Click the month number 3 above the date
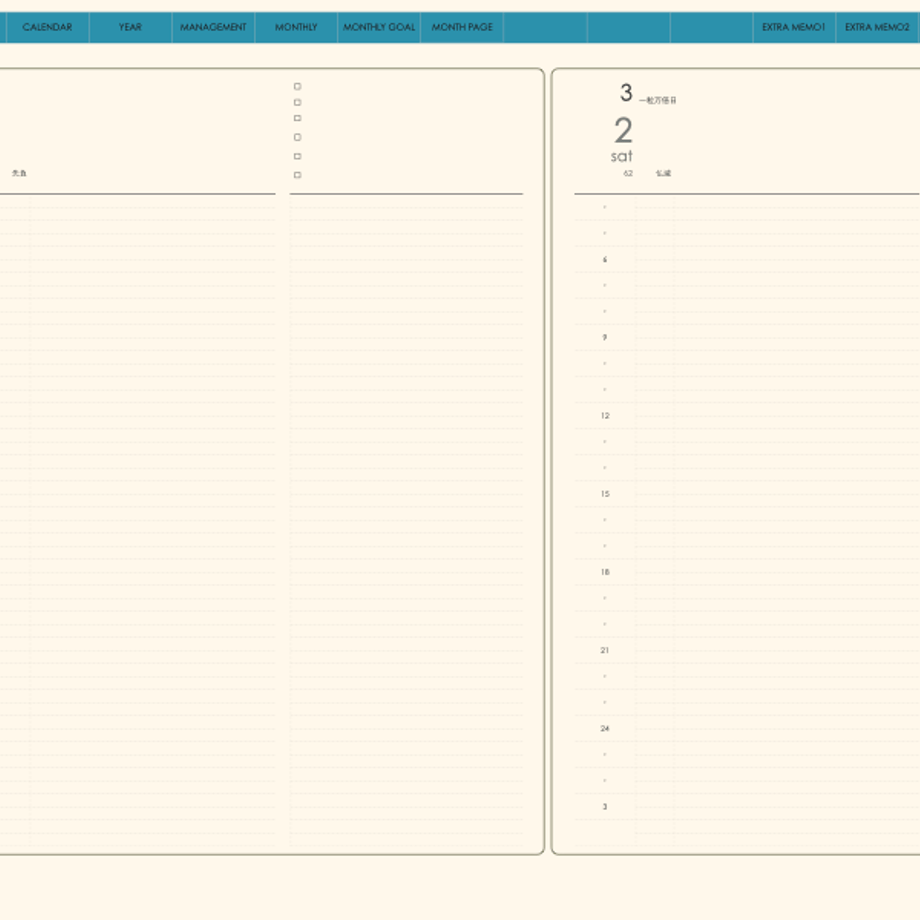 pos(626,93)
